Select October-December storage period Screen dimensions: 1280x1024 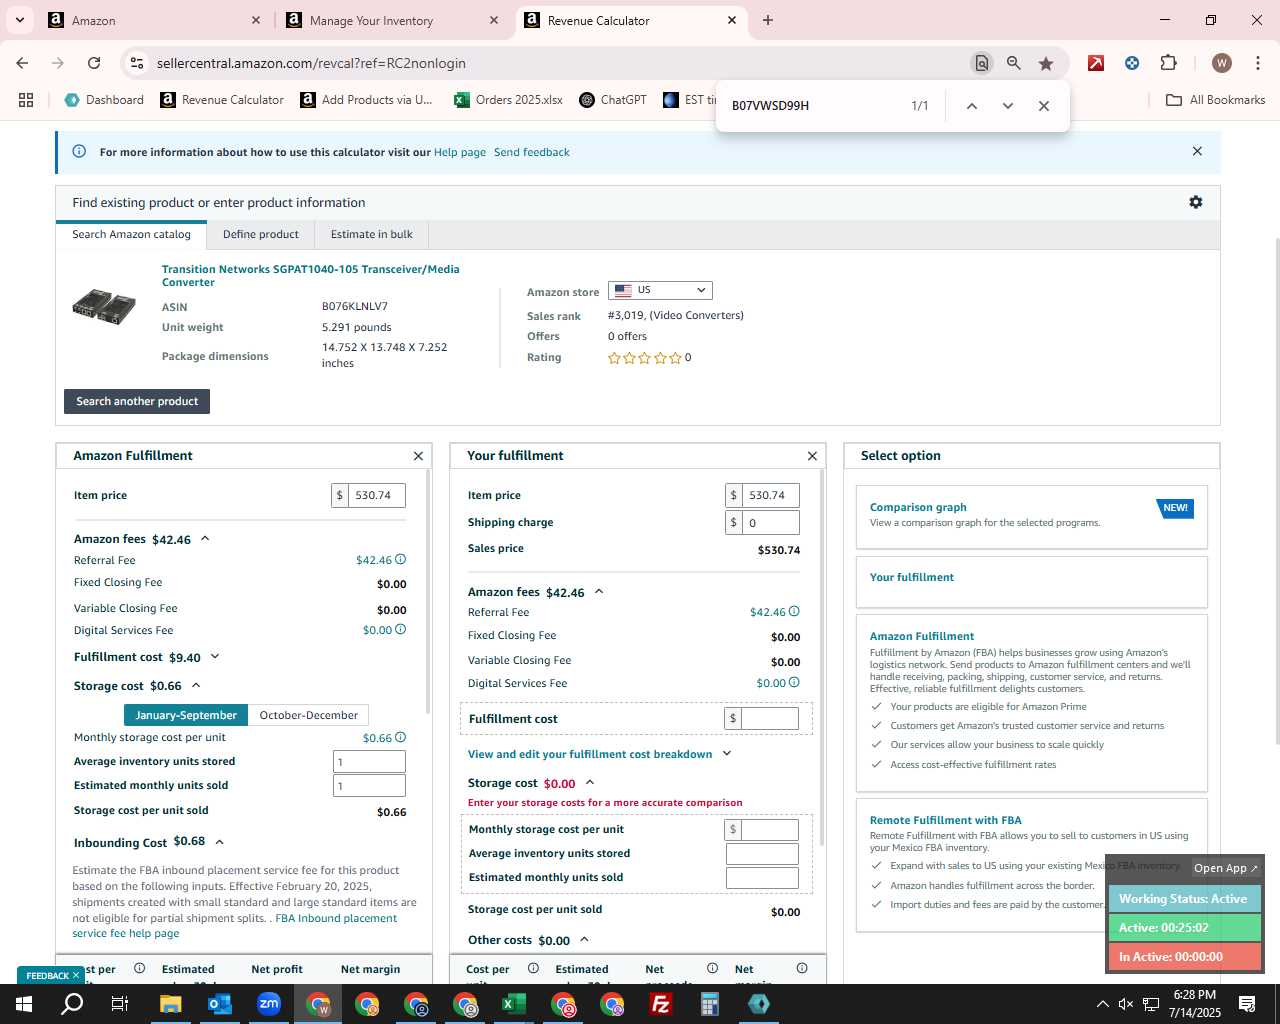click(308, 715)
